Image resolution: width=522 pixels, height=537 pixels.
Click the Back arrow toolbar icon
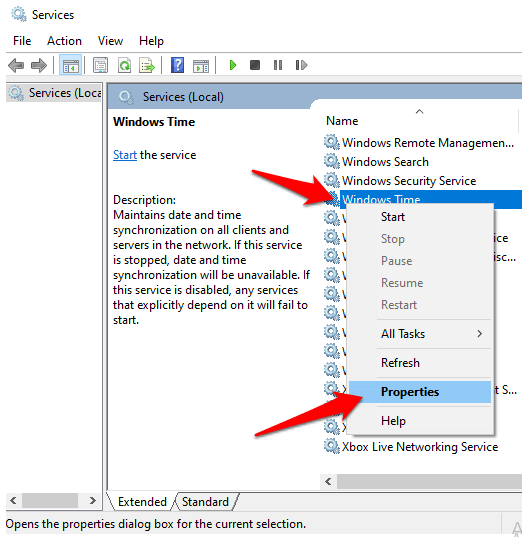[16, 65]
